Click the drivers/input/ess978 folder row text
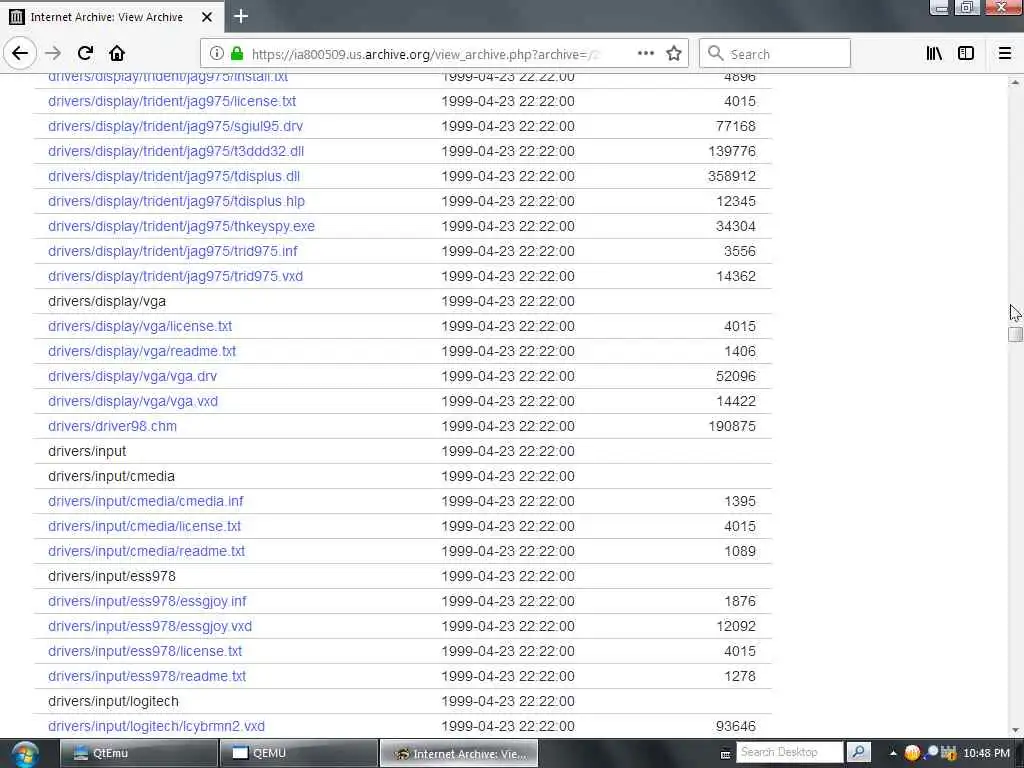The height and width of the screenshot is (768, 1024). (x=112, y=576)
